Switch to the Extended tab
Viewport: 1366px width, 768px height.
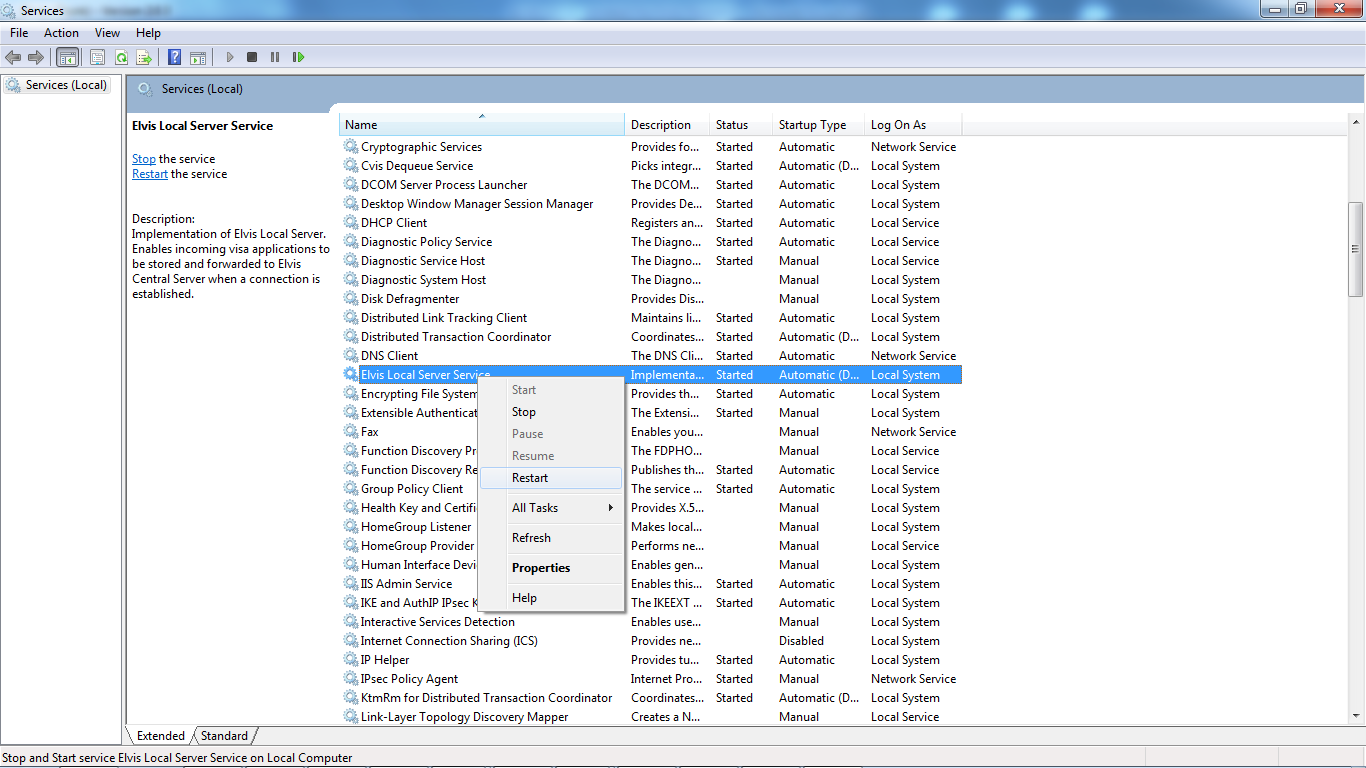click(x=160, y=736)
